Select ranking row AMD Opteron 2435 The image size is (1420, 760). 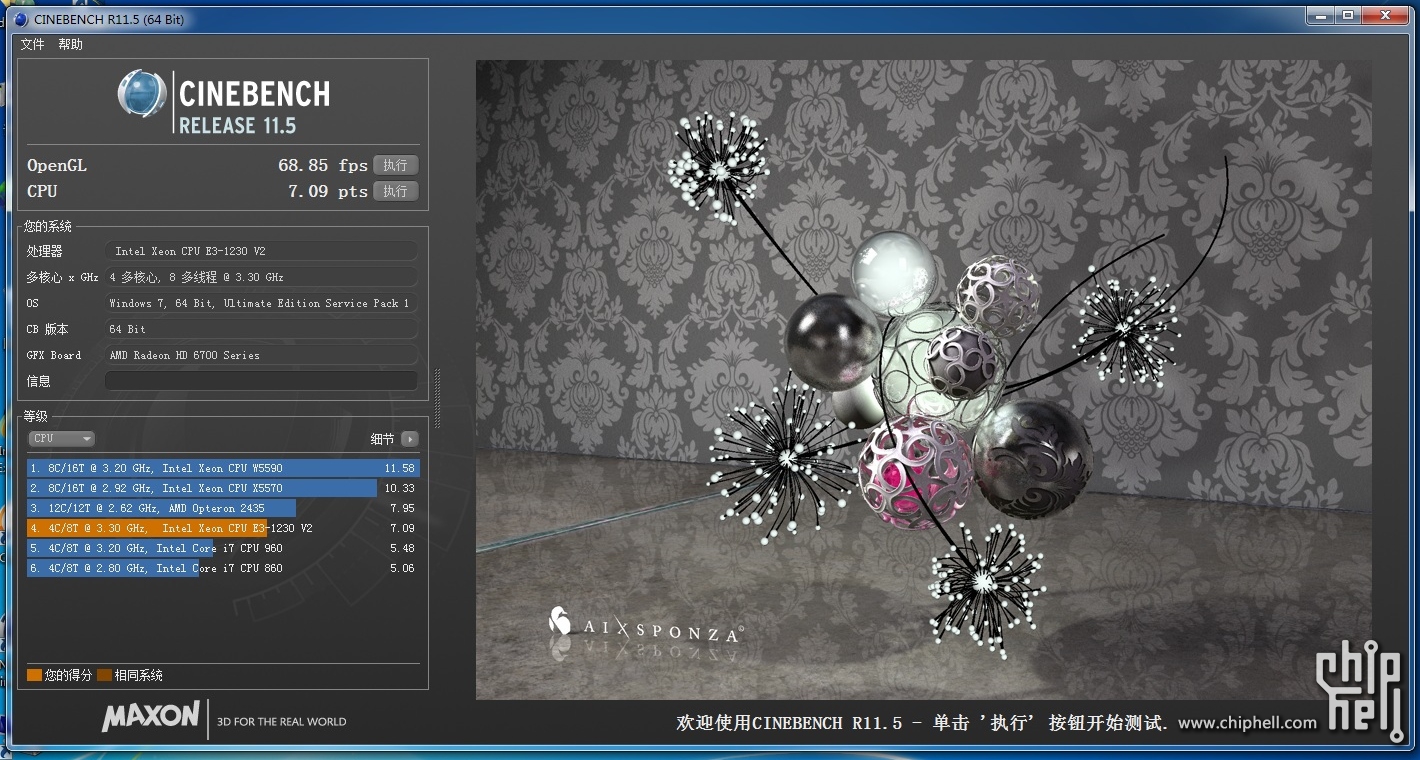[x=223, y=508]
